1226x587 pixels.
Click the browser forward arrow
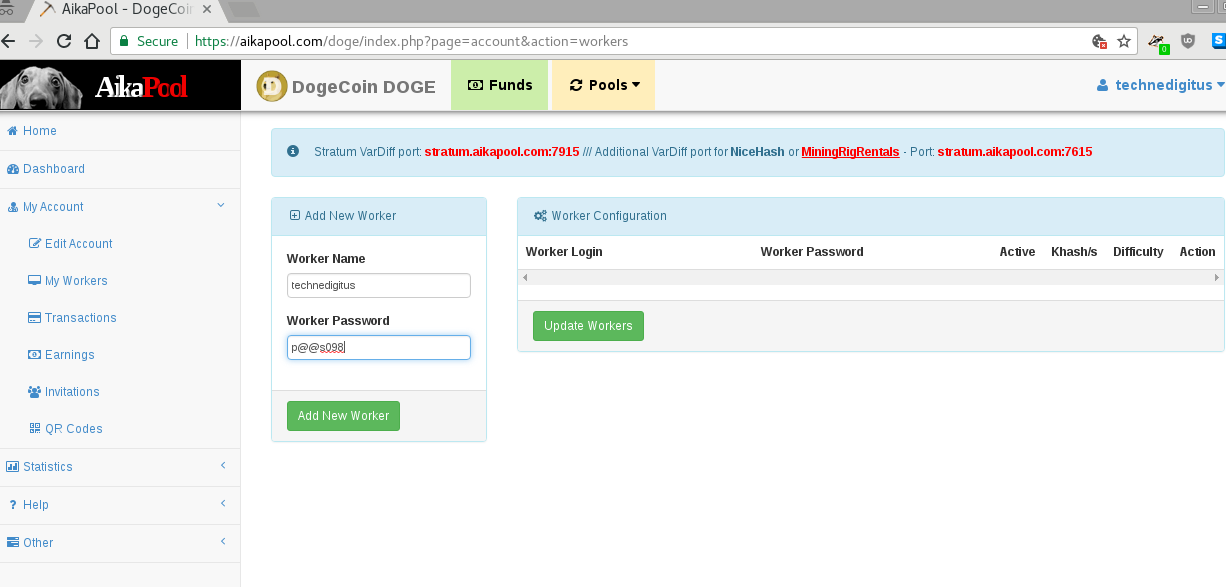(x=36, y=41)
